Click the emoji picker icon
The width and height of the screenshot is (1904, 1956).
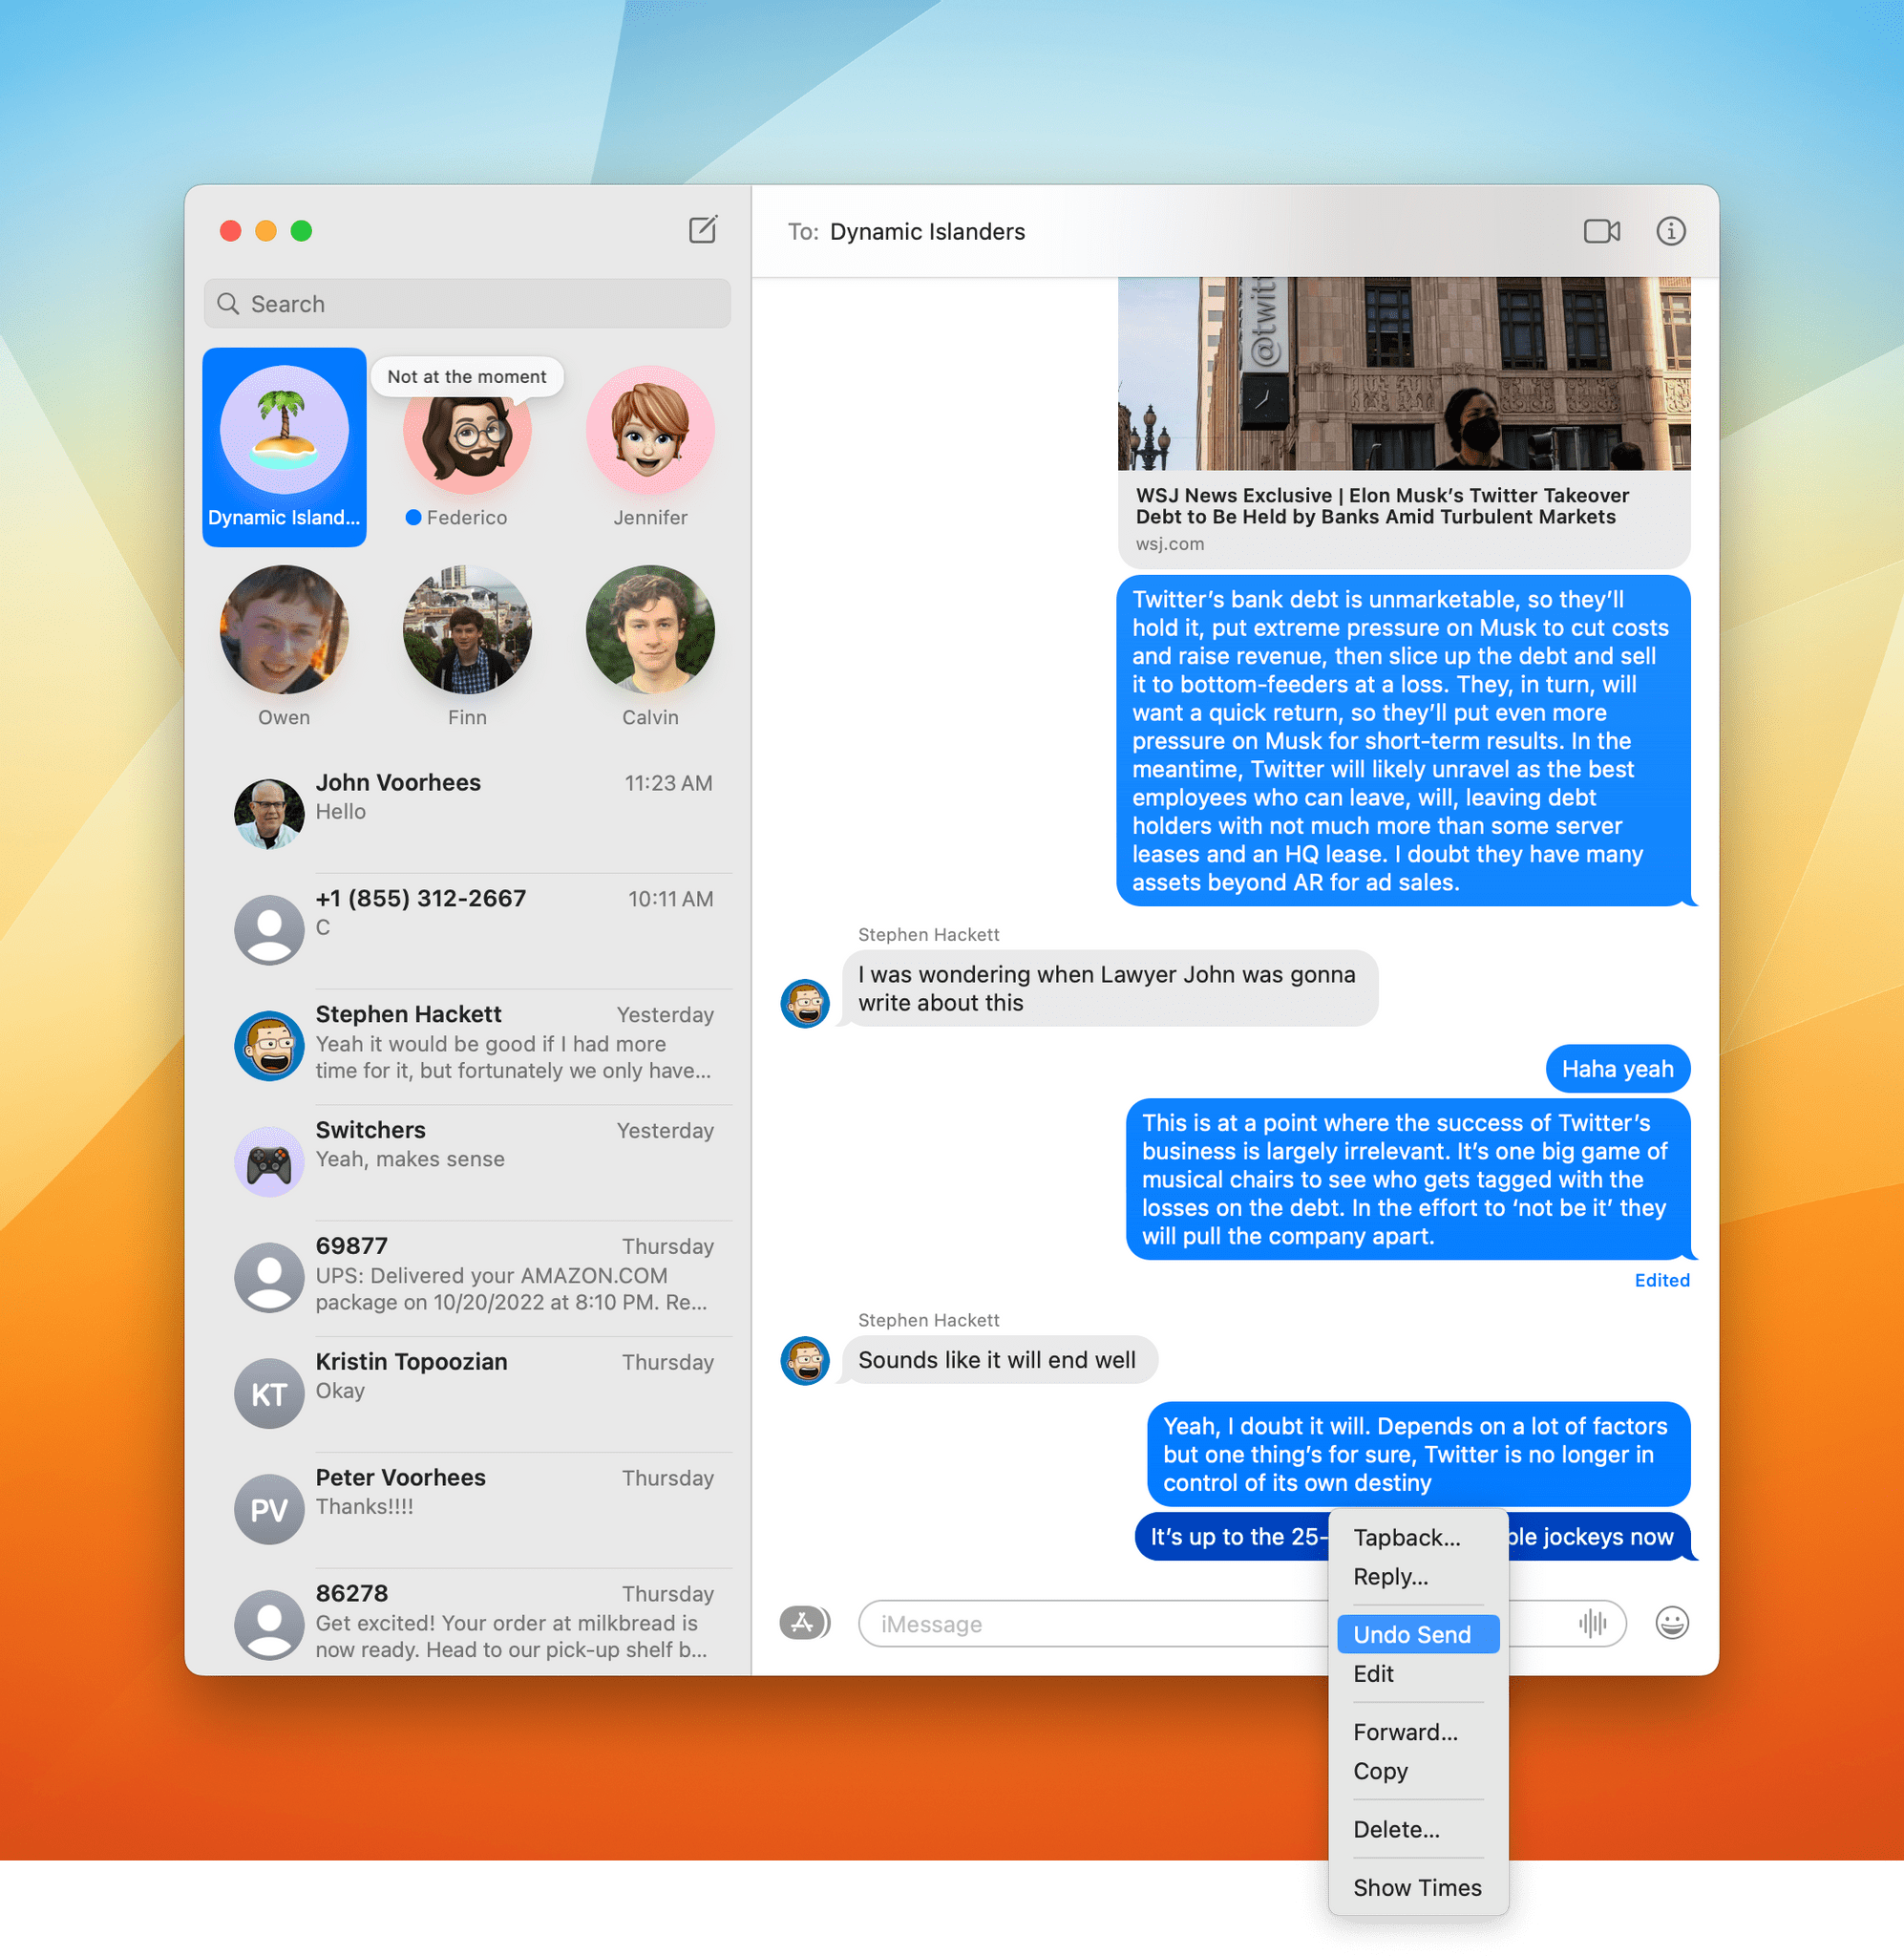point(1672,1623)
